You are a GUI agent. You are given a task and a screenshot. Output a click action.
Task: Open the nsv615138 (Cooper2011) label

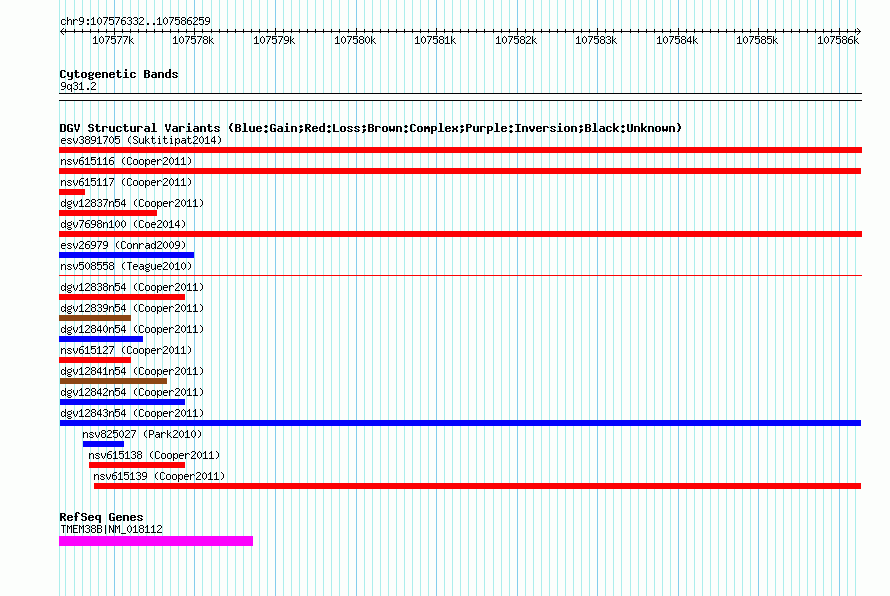point(154,455)
